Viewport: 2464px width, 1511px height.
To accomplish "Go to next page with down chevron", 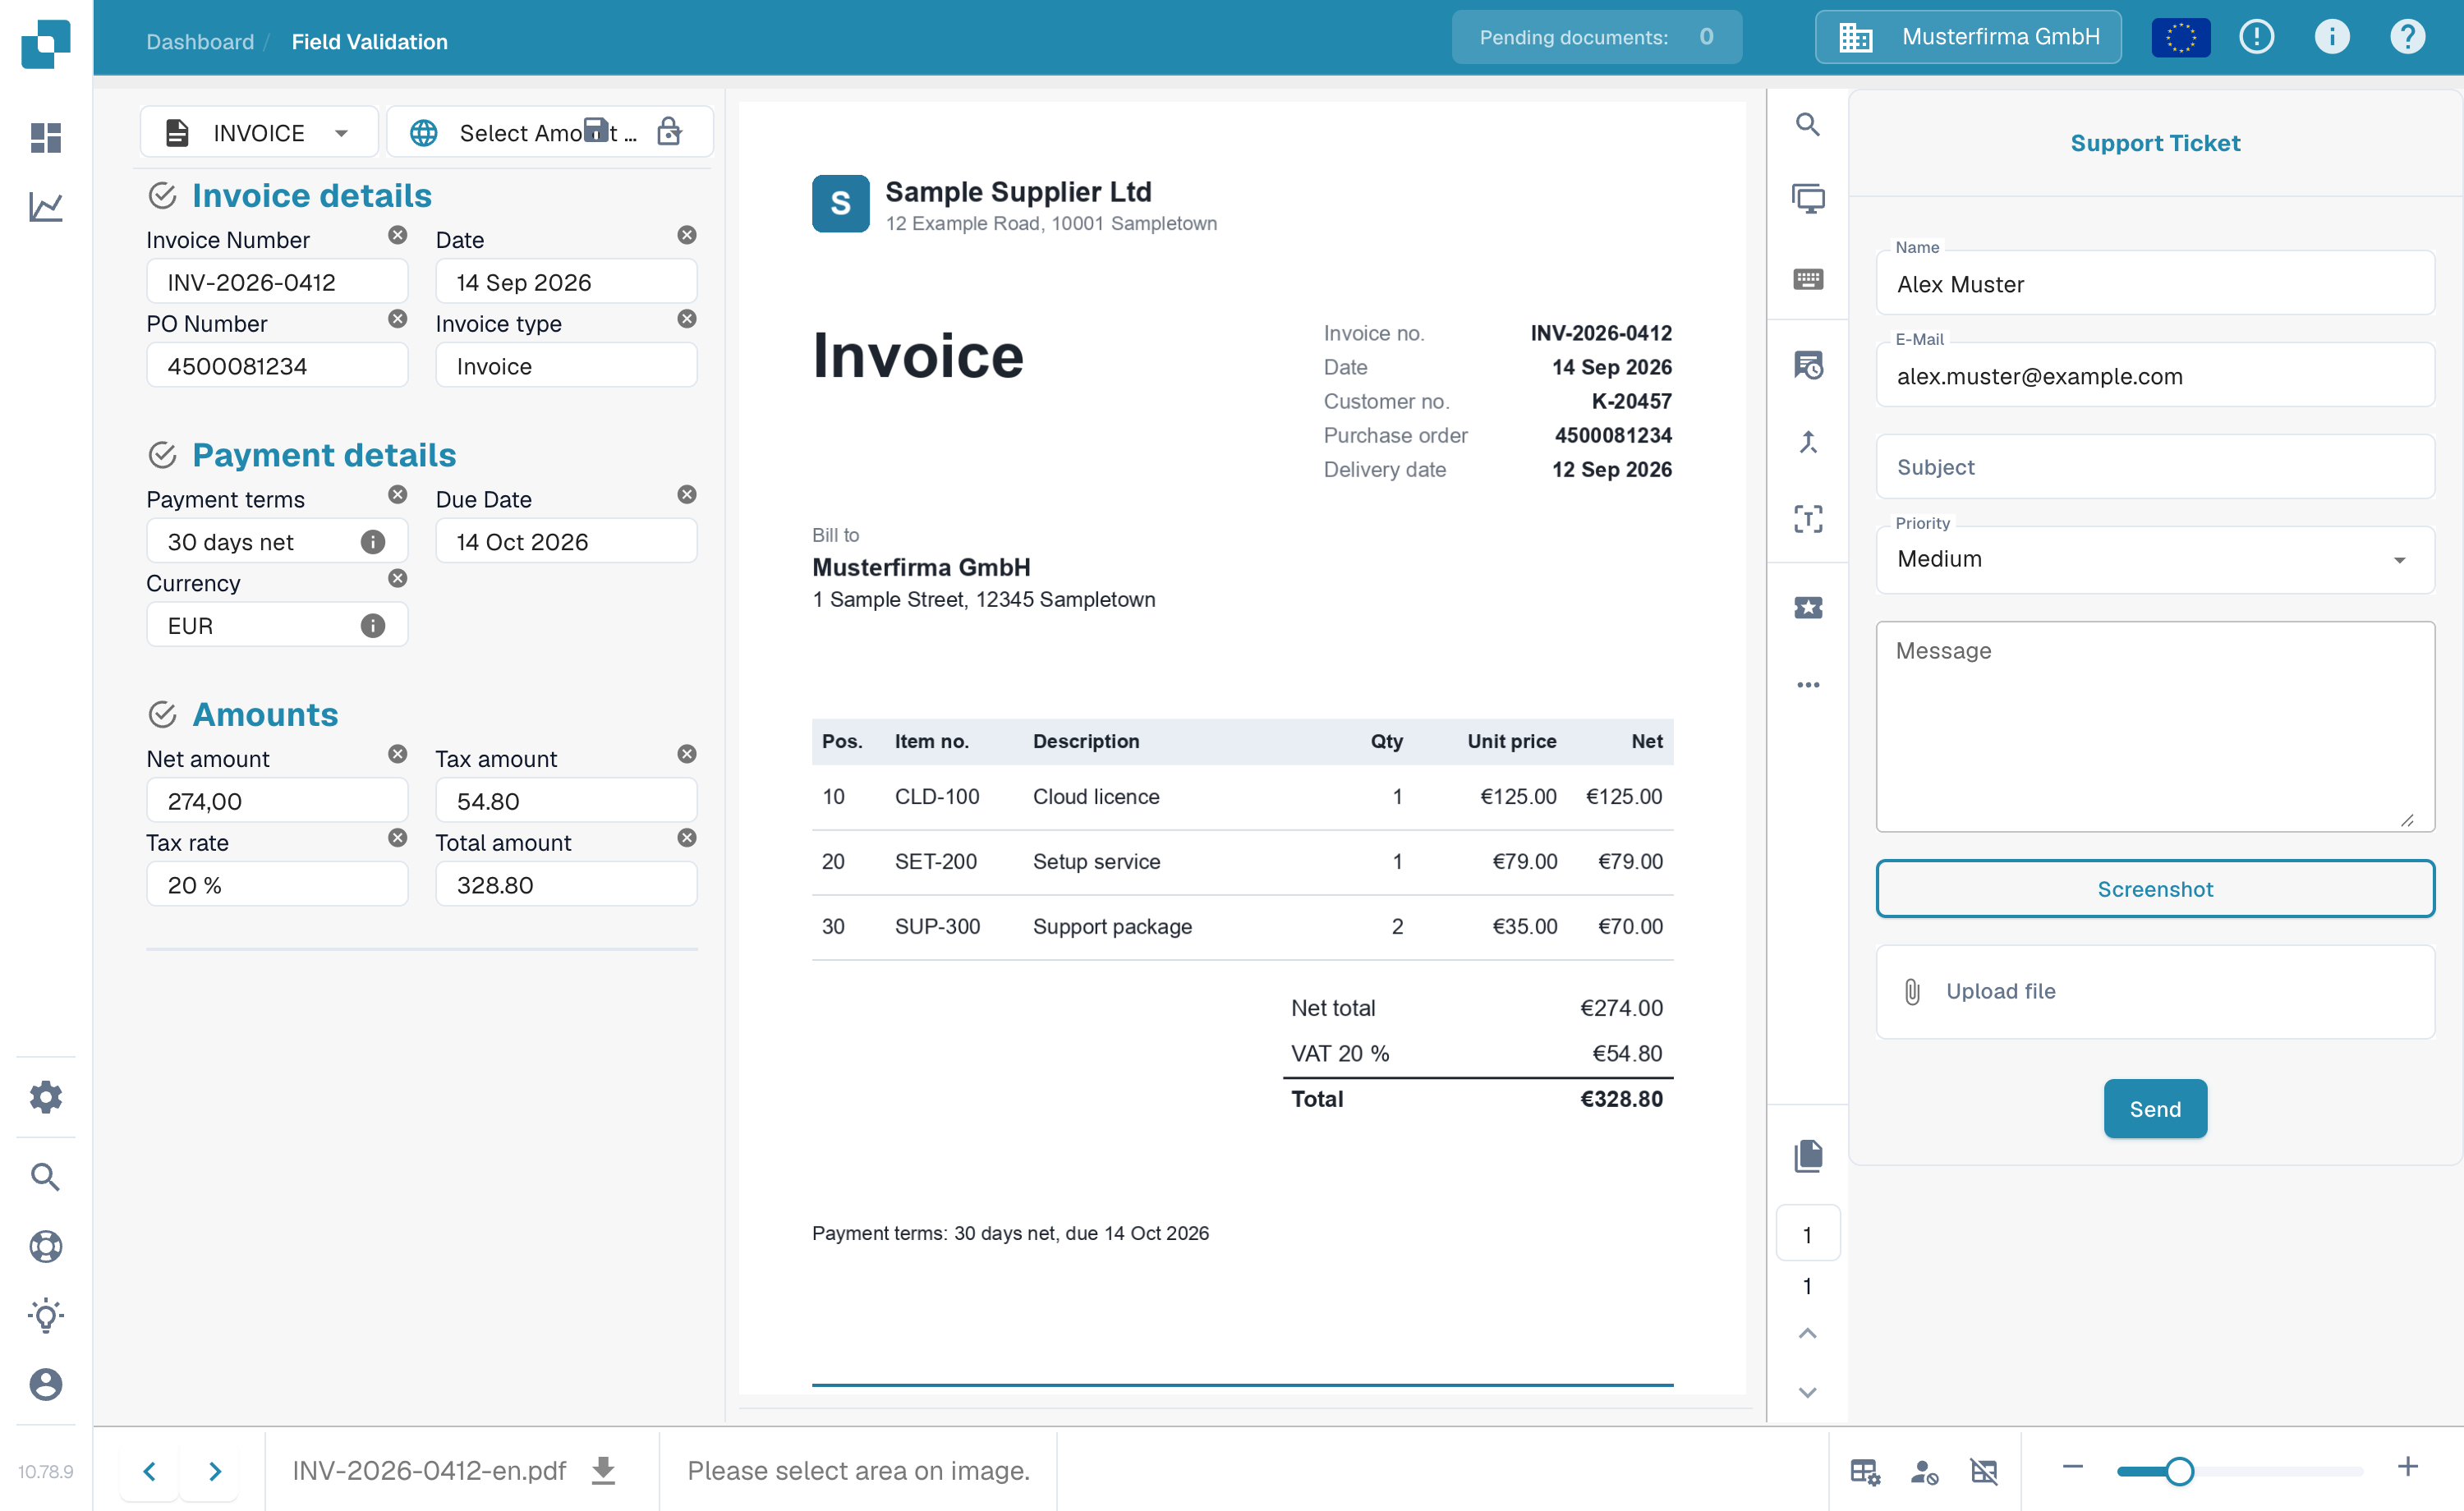I will 1807,1392.
